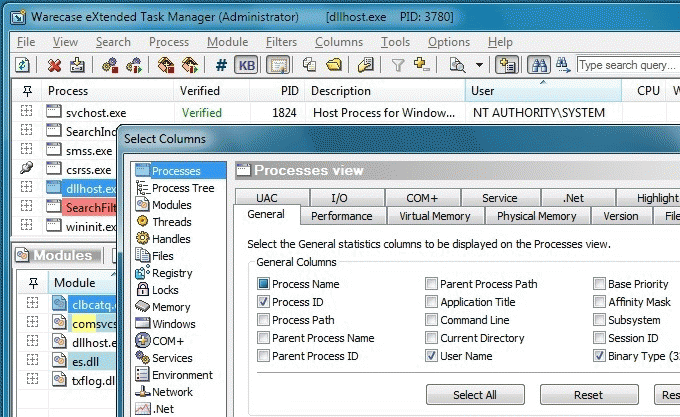Click the yellow plus-minus toolbar icon

[x=421, y=65]
